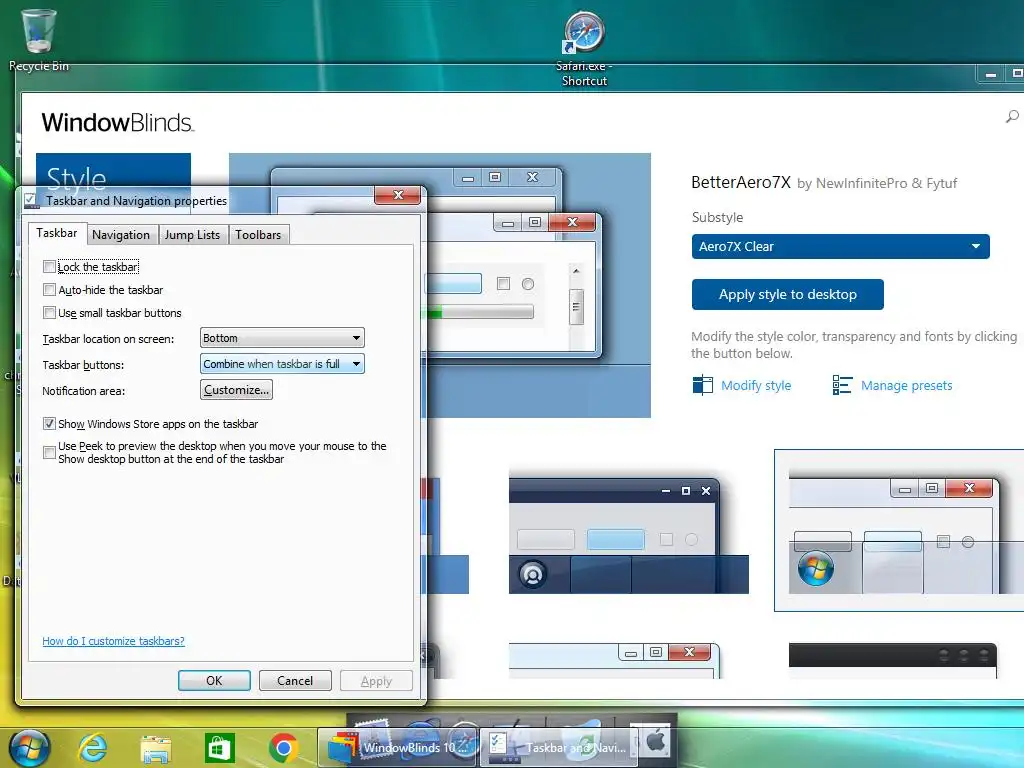Open Windows Store from the taskbar
The image size is (1024, 768).
219,748
